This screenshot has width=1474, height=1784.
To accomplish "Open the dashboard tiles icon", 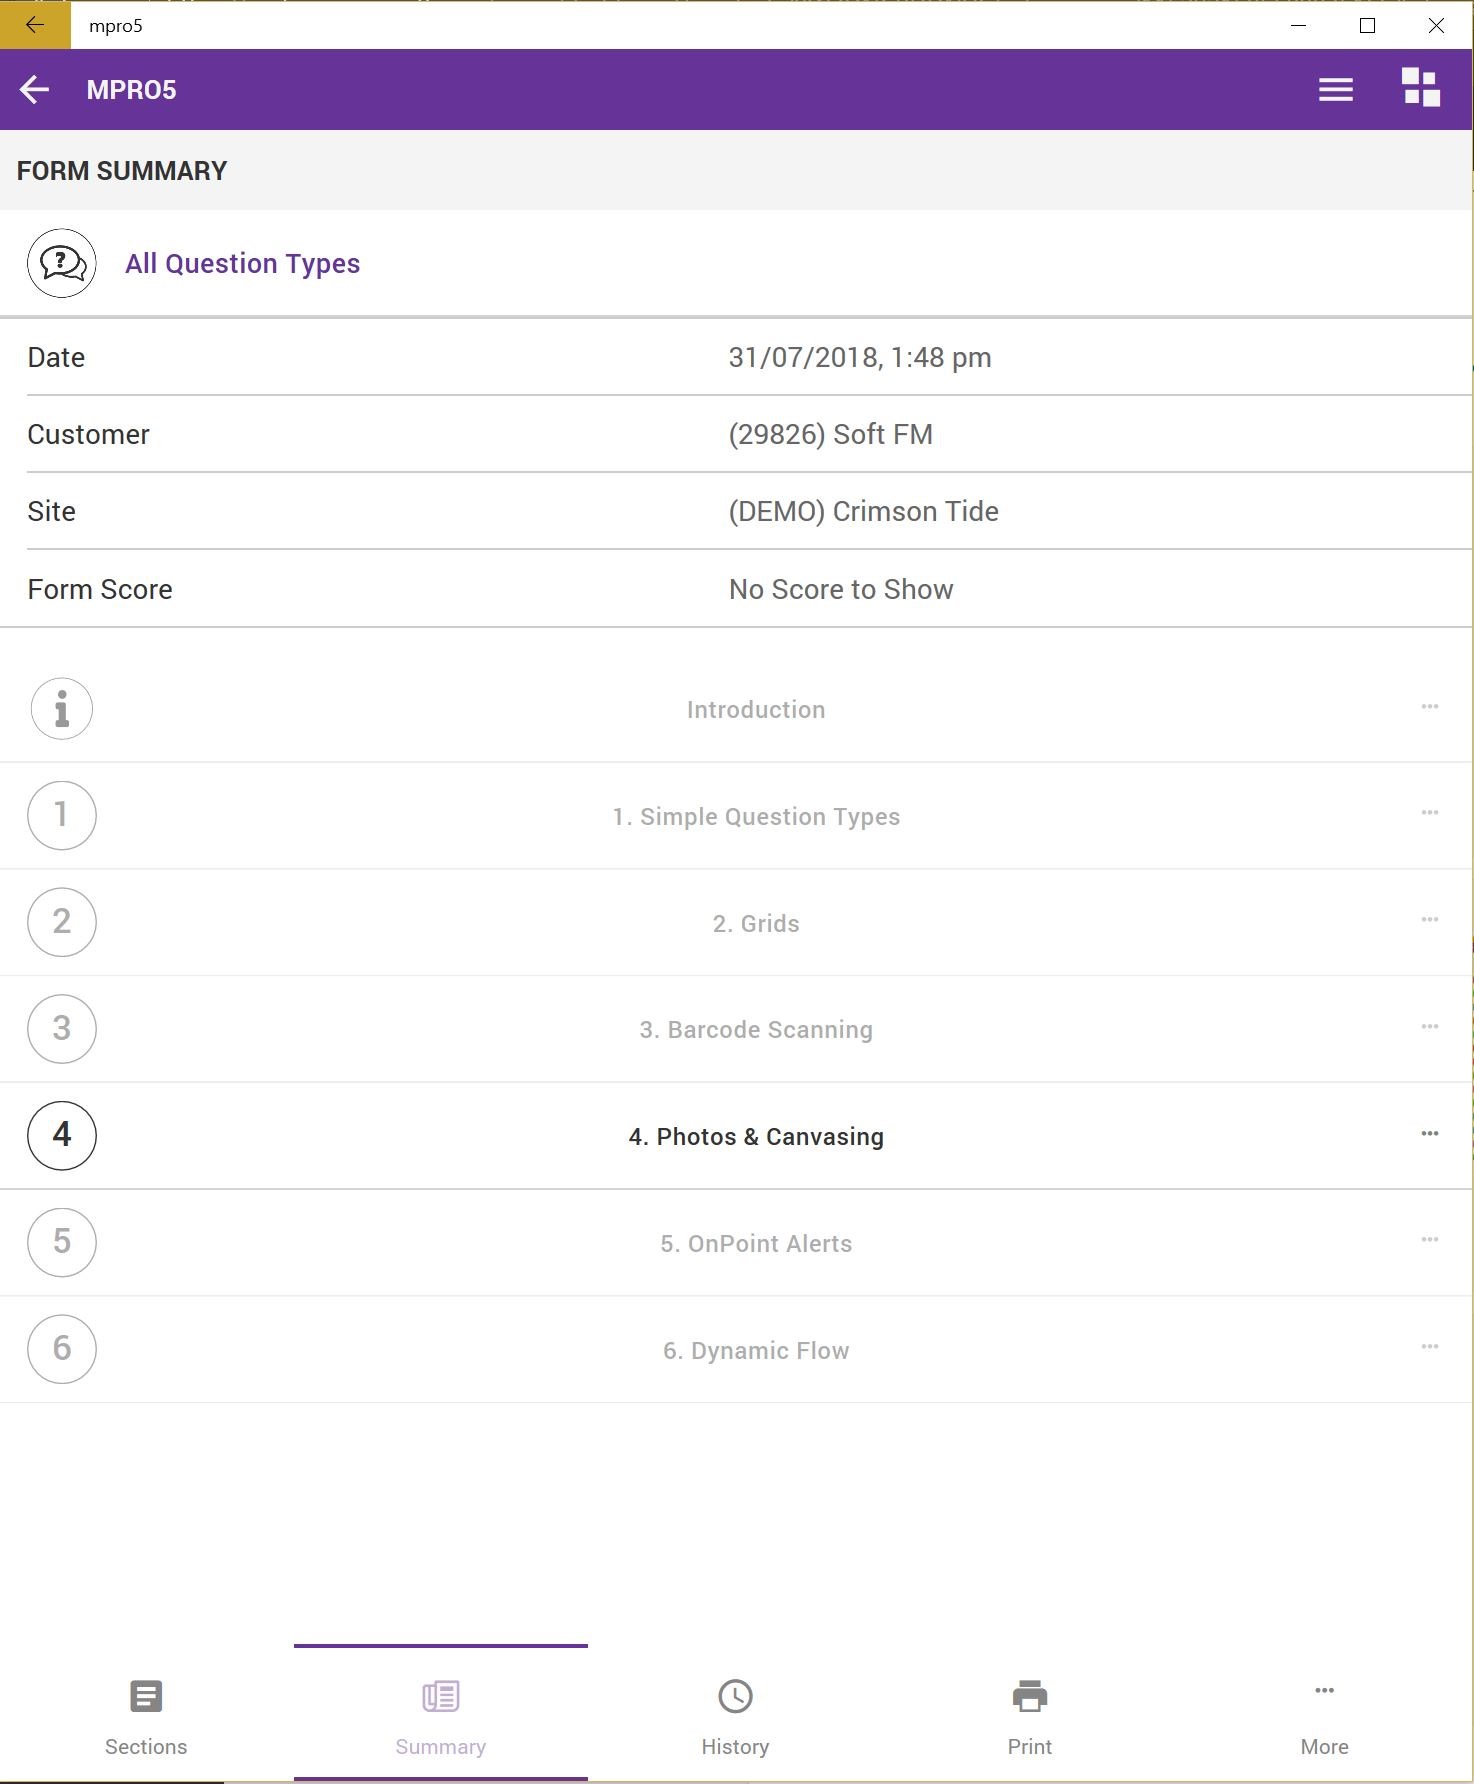I will coord(1420,87).
